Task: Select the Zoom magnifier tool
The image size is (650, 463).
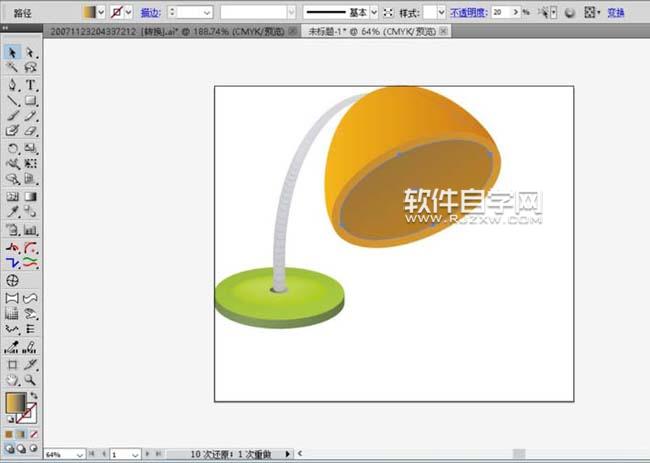Action: 30,380
